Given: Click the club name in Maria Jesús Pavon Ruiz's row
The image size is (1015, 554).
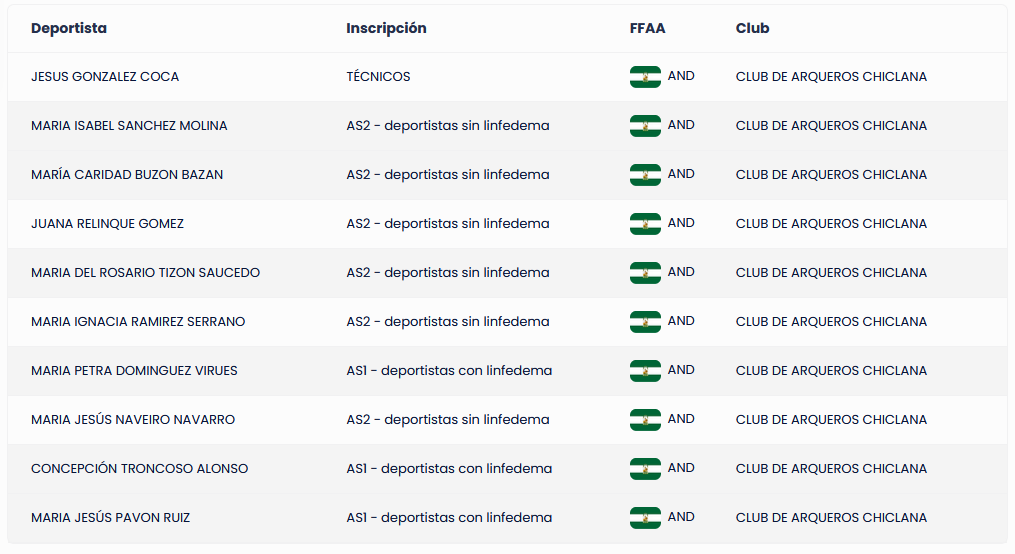Looking at the screenshot, I should (831, 518).
